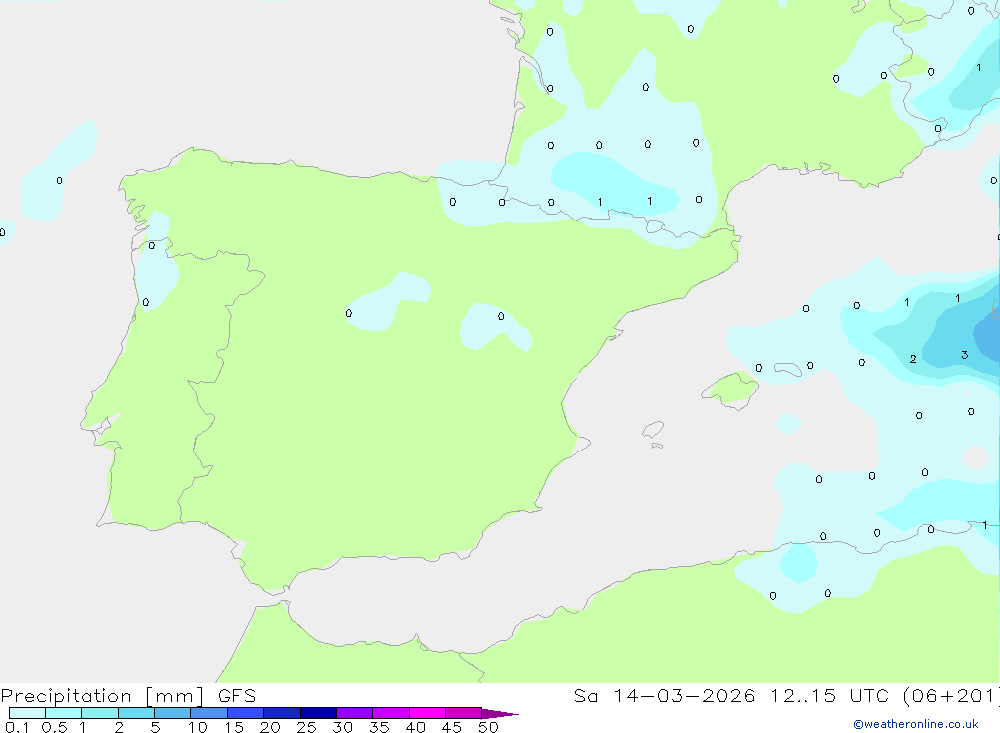
Task: Click the Mallorca island on the map
Action: click(x=730, y=390)
